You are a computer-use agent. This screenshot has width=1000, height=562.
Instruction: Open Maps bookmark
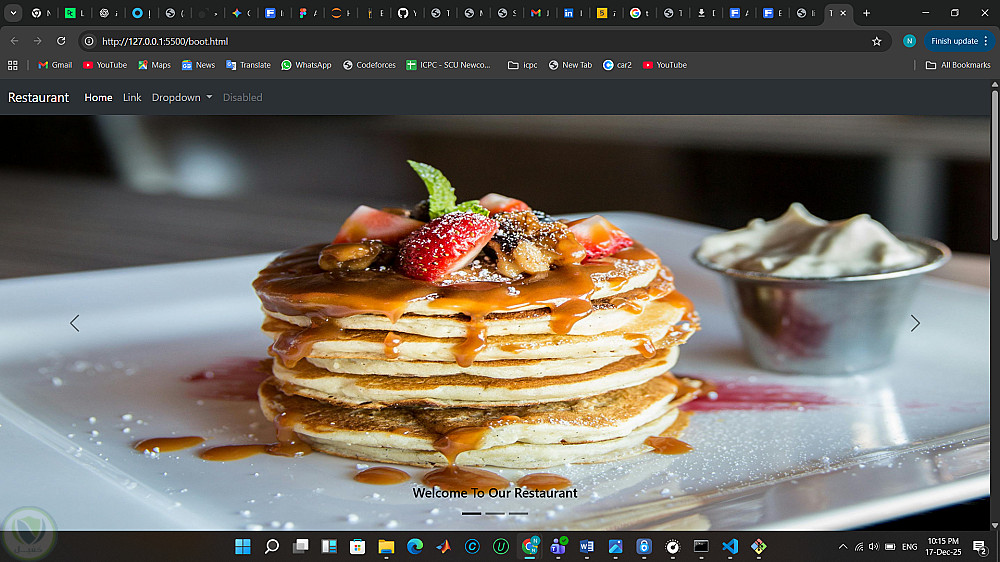click(154, 65)
